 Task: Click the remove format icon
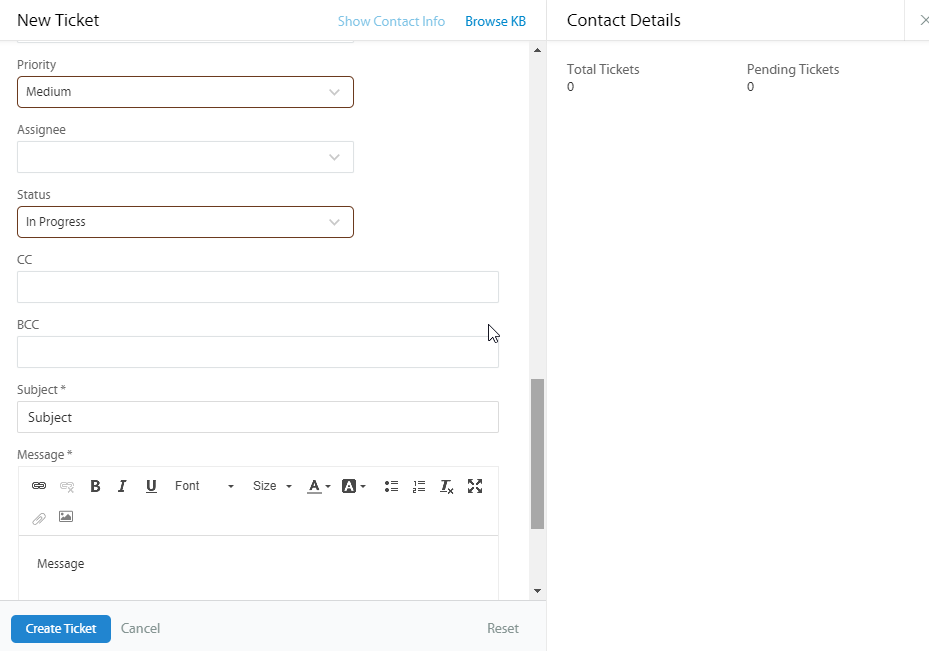click(447, 486)
